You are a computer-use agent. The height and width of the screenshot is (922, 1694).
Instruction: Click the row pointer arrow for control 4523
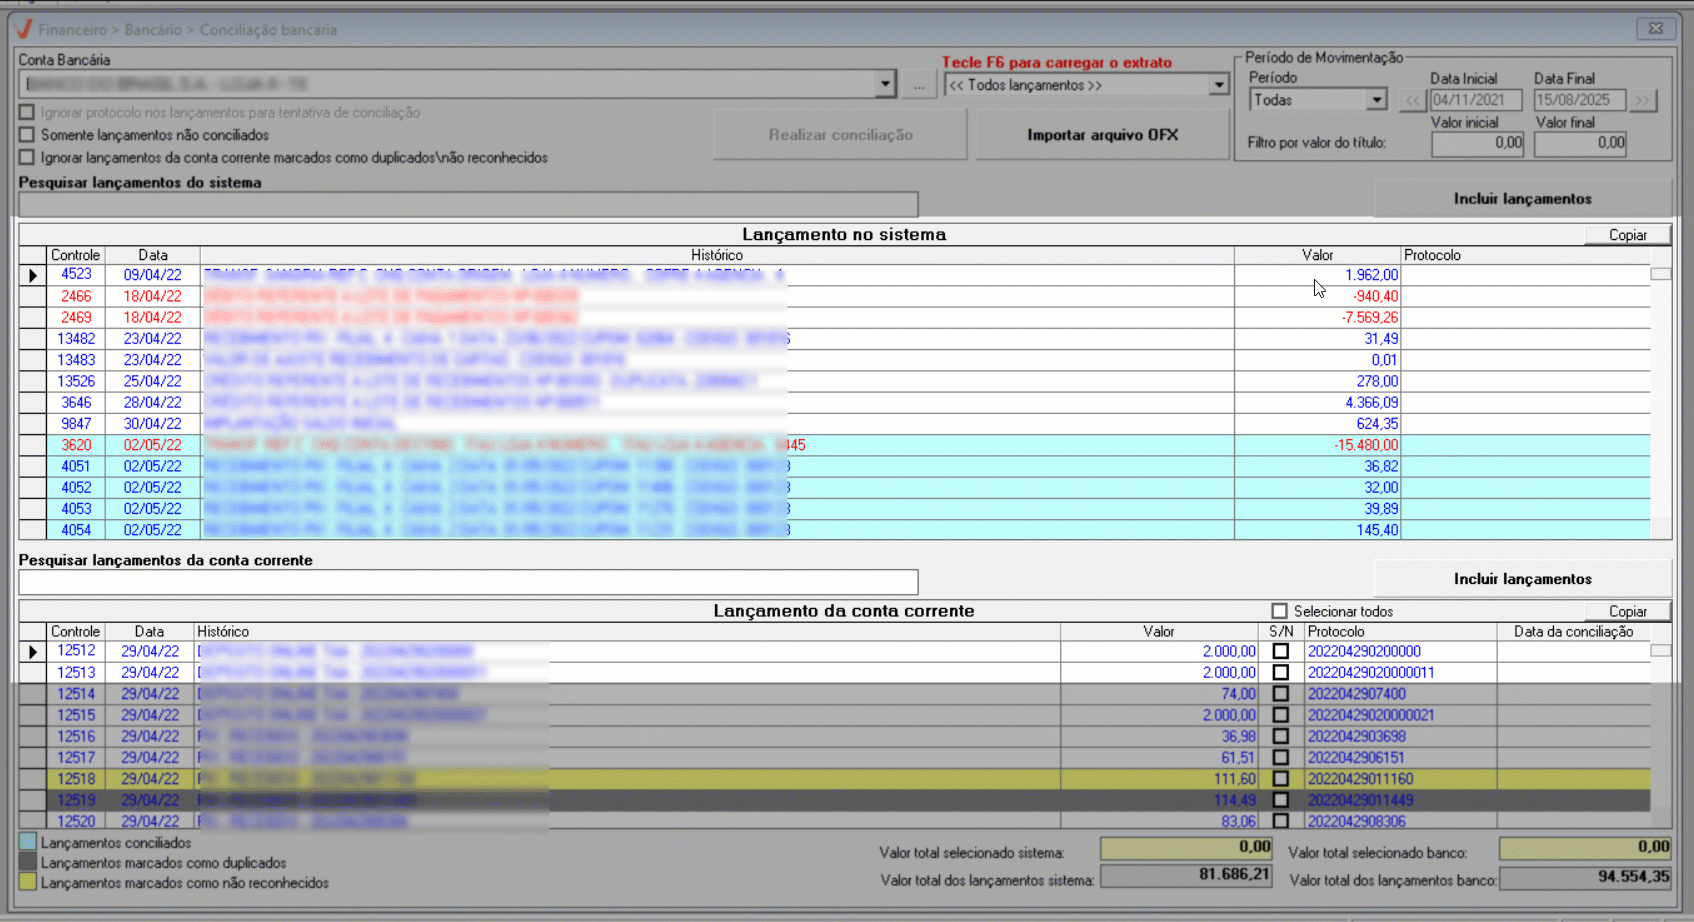[33, 275]
